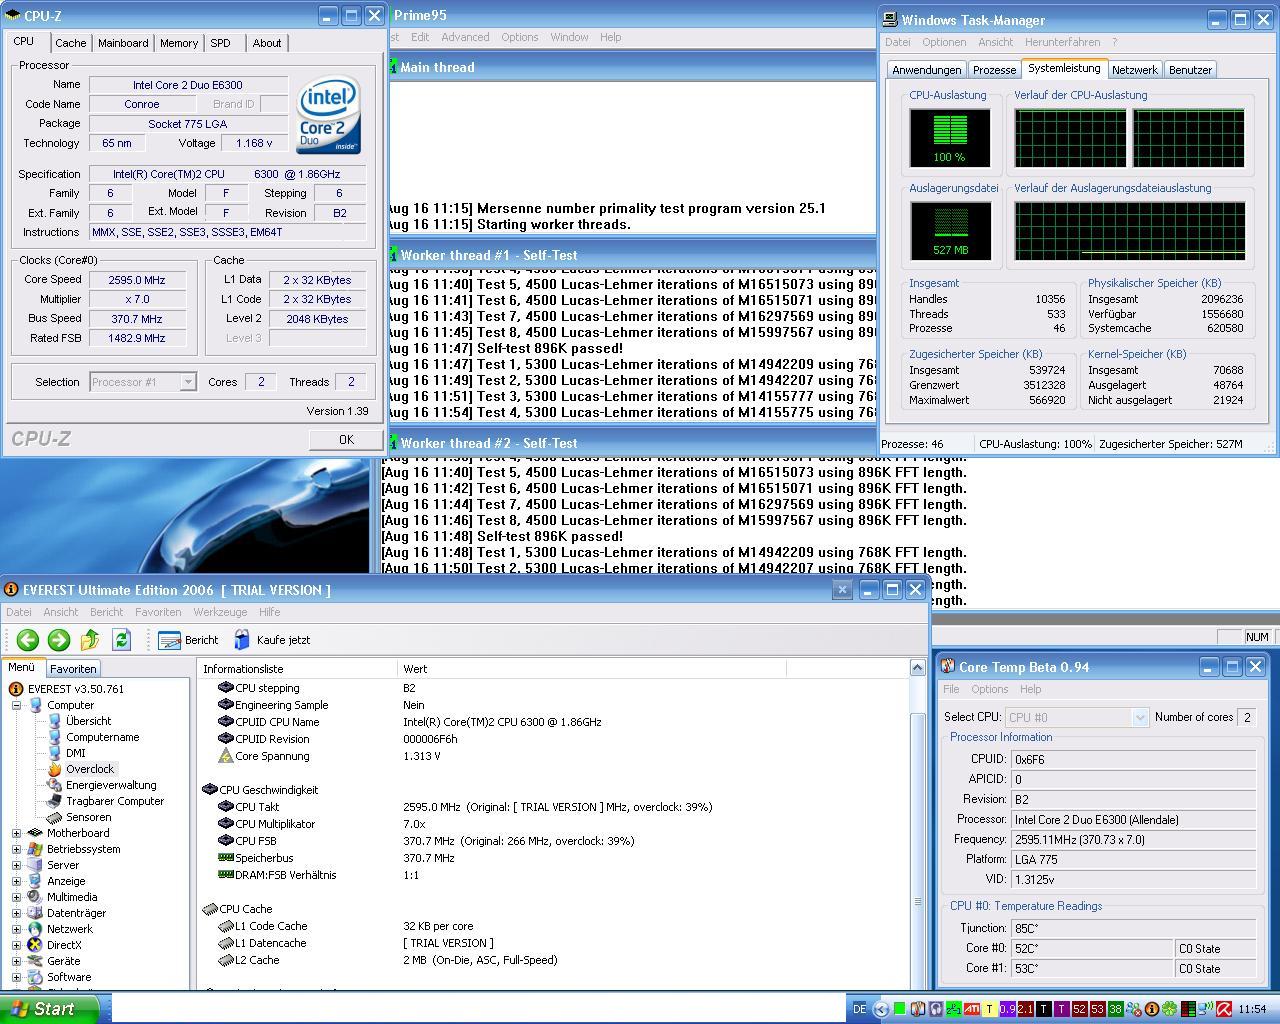Click the green tray icon showing 38

click(1115, 1009)
